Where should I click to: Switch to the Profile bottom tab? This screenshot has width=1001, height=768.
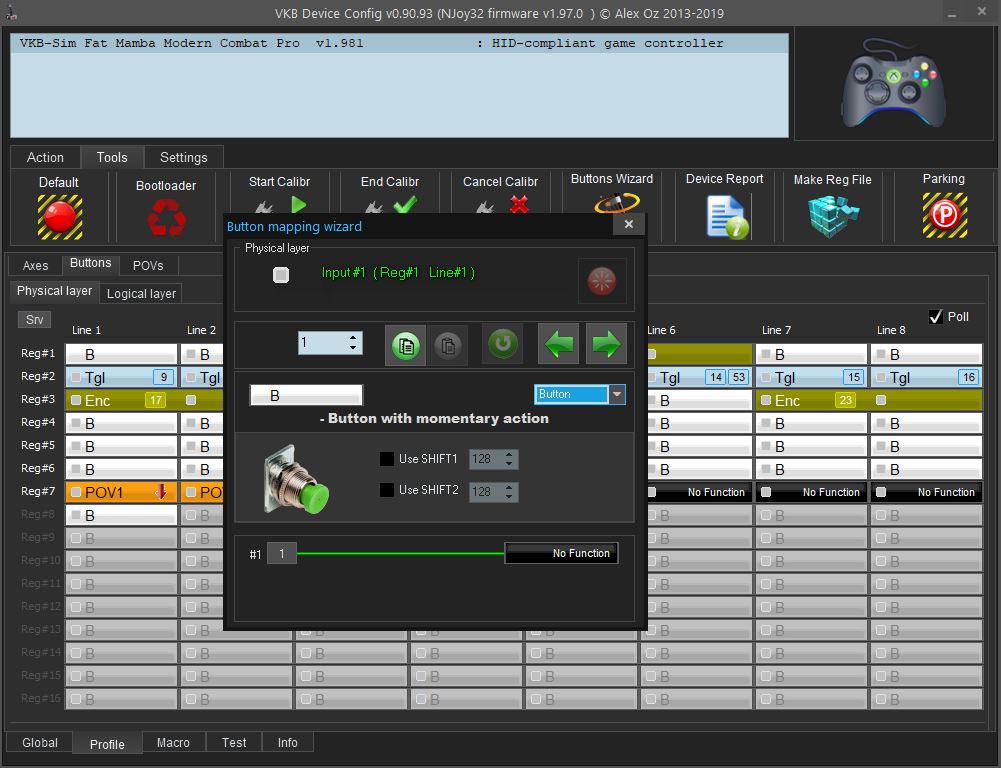107,744
